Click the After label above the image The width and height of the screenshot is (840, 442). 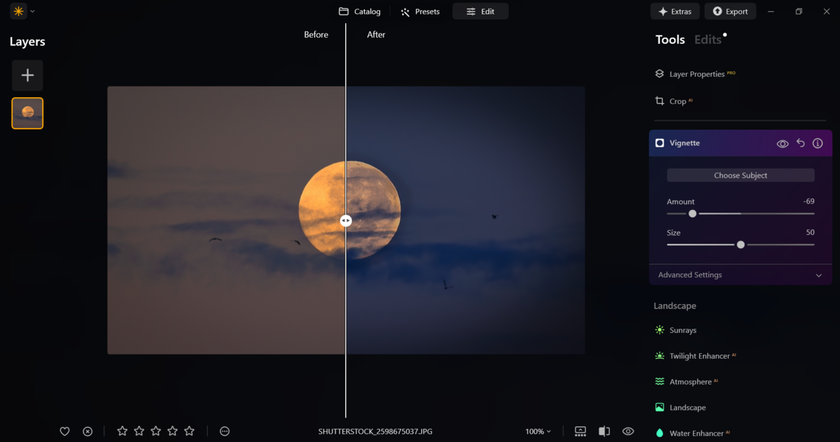[x=376, y=34]
